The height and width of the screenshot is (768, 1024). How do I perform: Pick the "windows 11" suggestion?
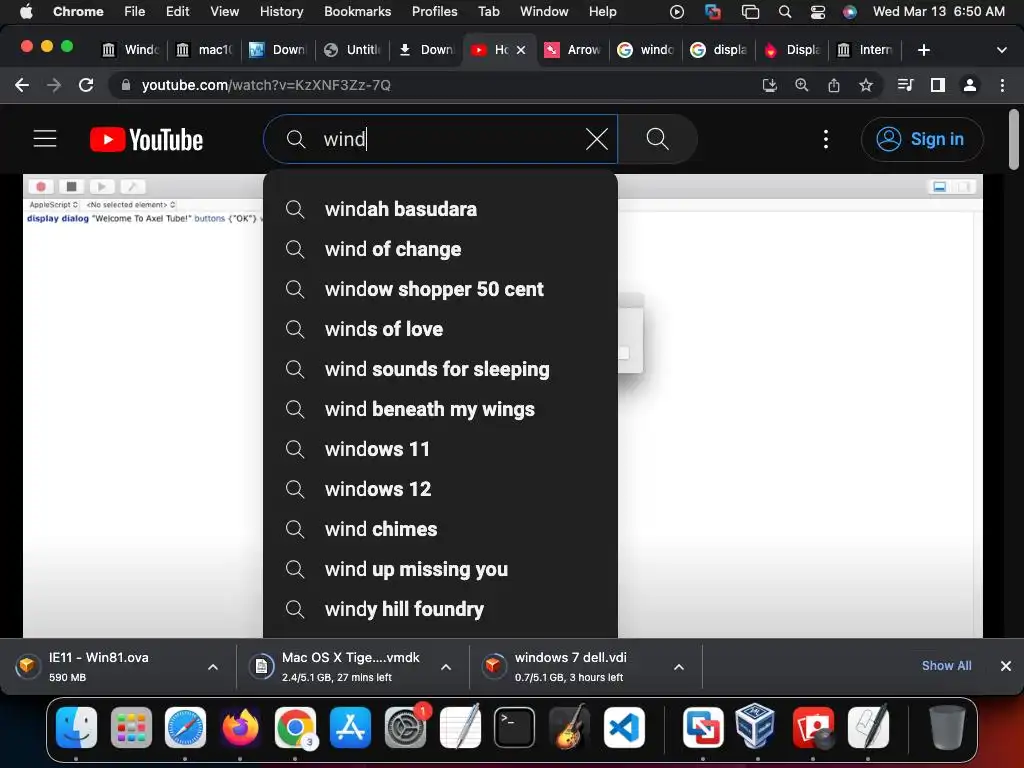click(x=440, y=449)
